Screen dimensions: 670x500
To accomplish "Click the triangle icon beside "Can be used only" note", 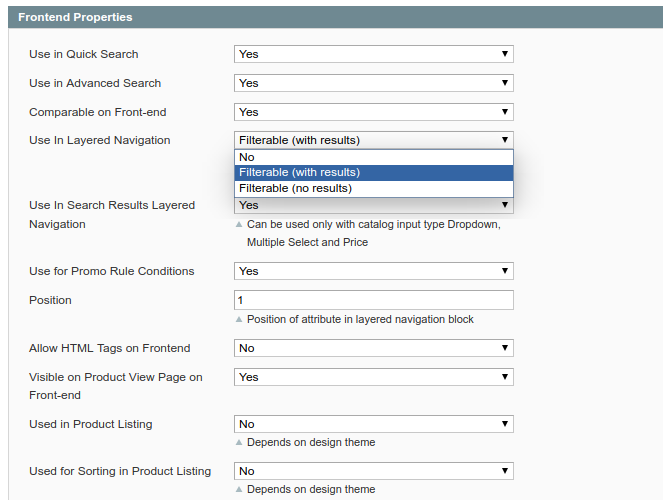I will pos(239,225).
